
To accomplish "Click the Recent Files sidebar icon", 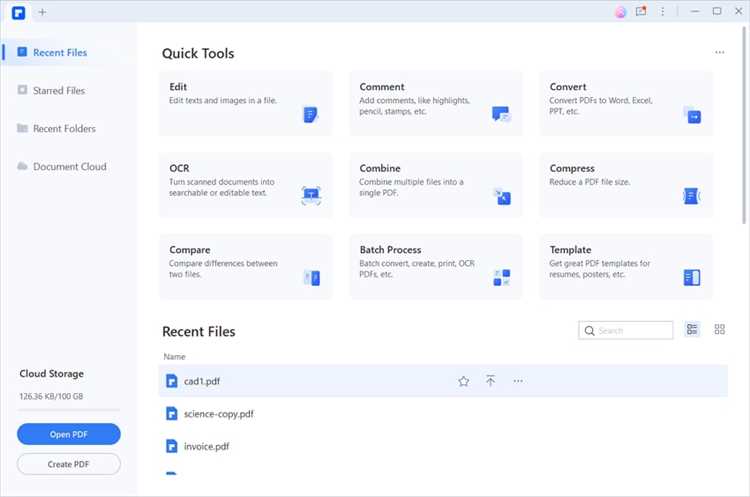I will [x=22, y=52].
